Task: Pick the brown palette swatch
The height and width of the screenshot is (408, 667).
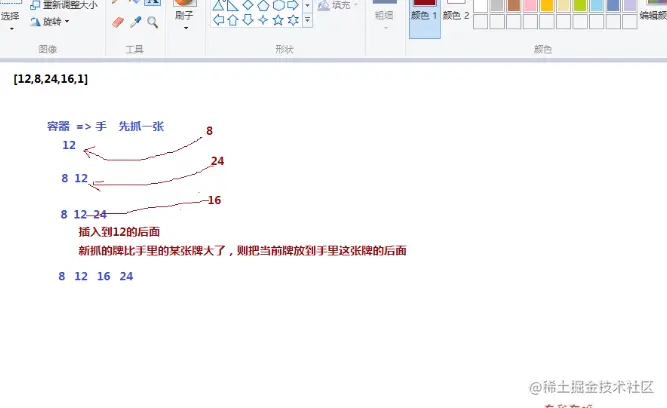Action: point(513,5)
